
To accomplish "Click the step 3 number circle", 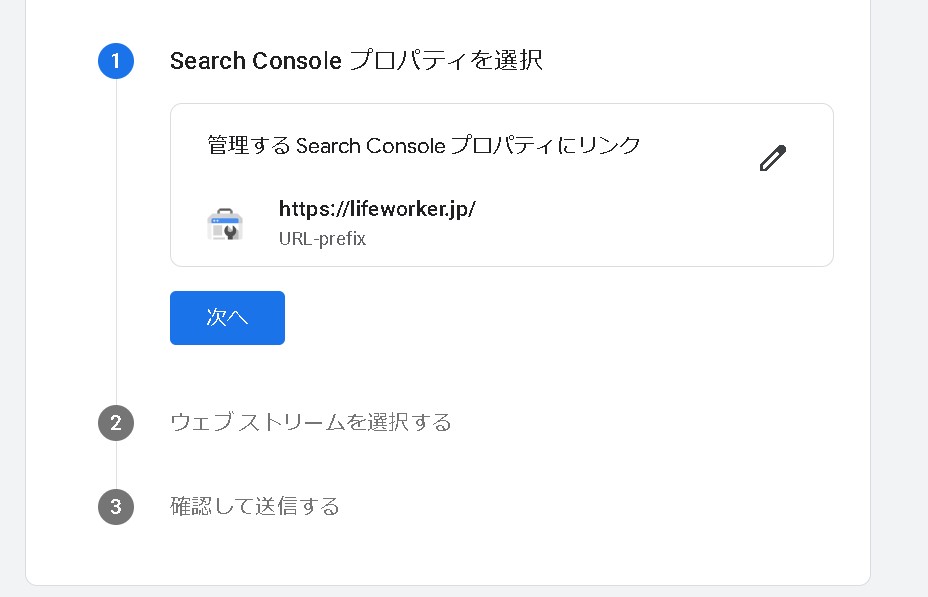I will tap(116, 506).
